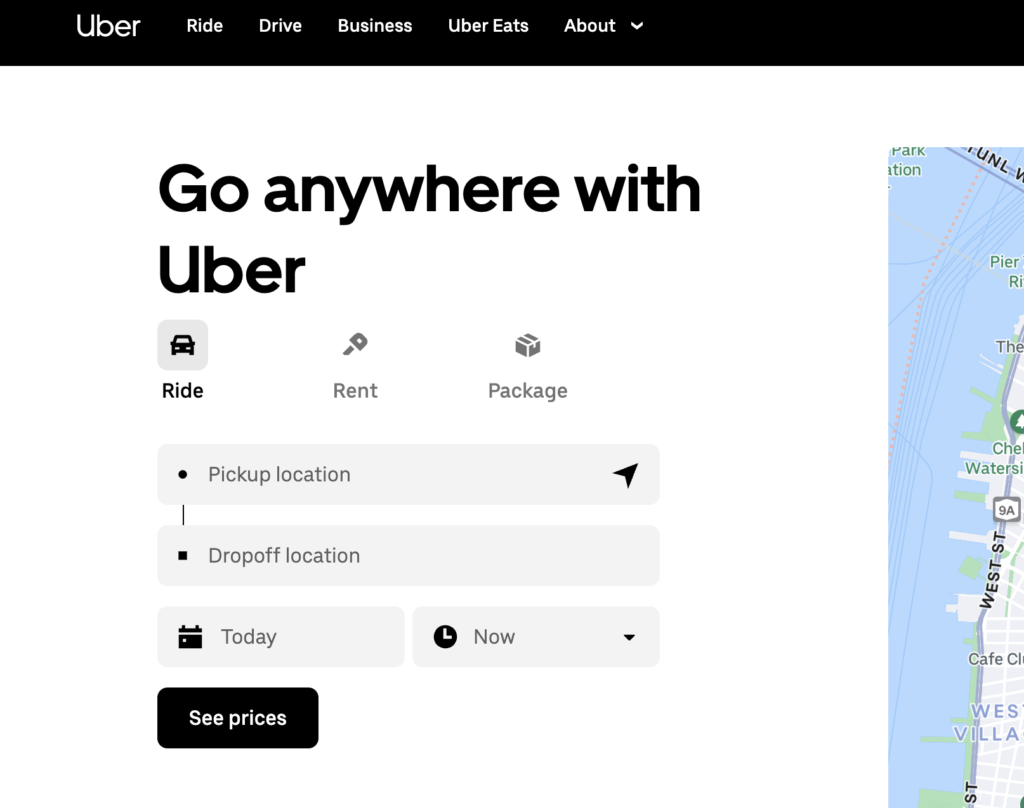
Task: Click the Uber logo in the header
Action: 108,26
